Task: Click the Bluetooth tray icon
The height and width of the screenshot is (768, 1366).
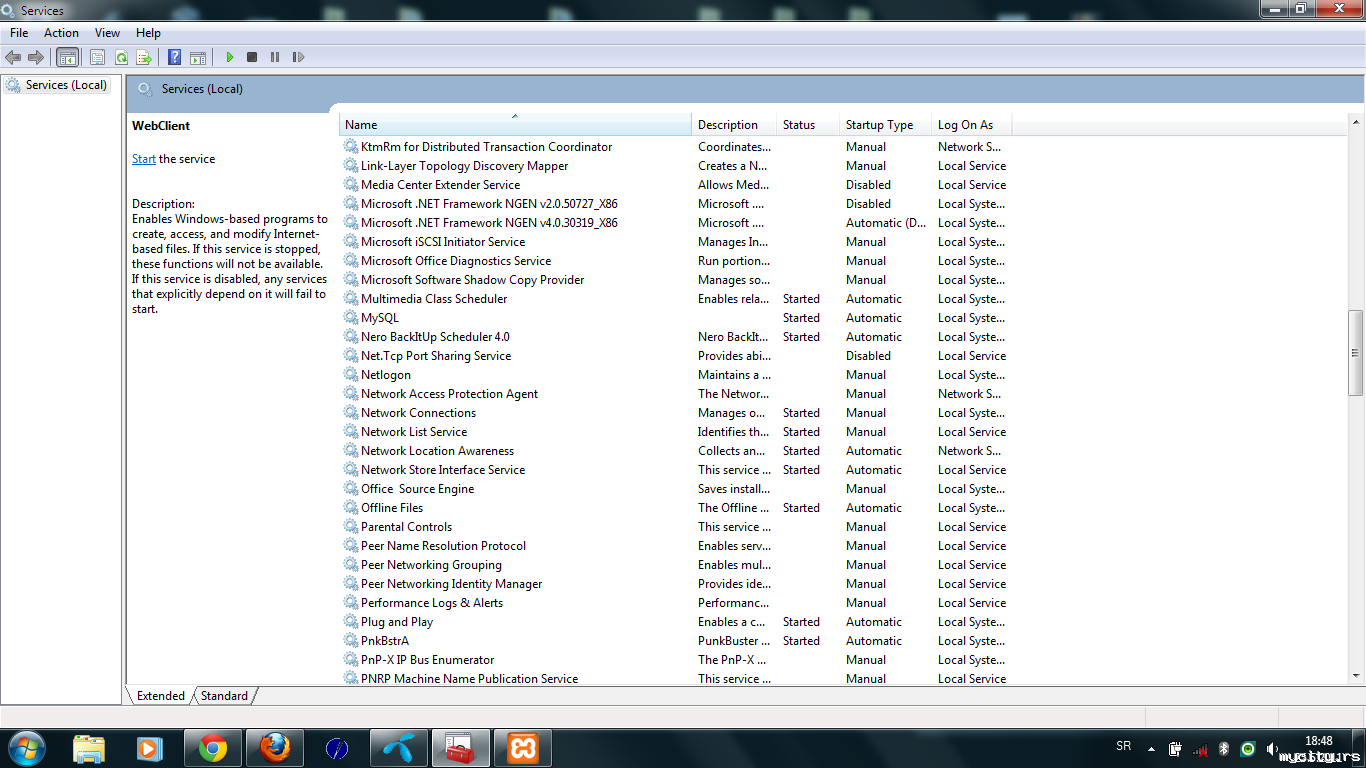Action: (1223, 748)
